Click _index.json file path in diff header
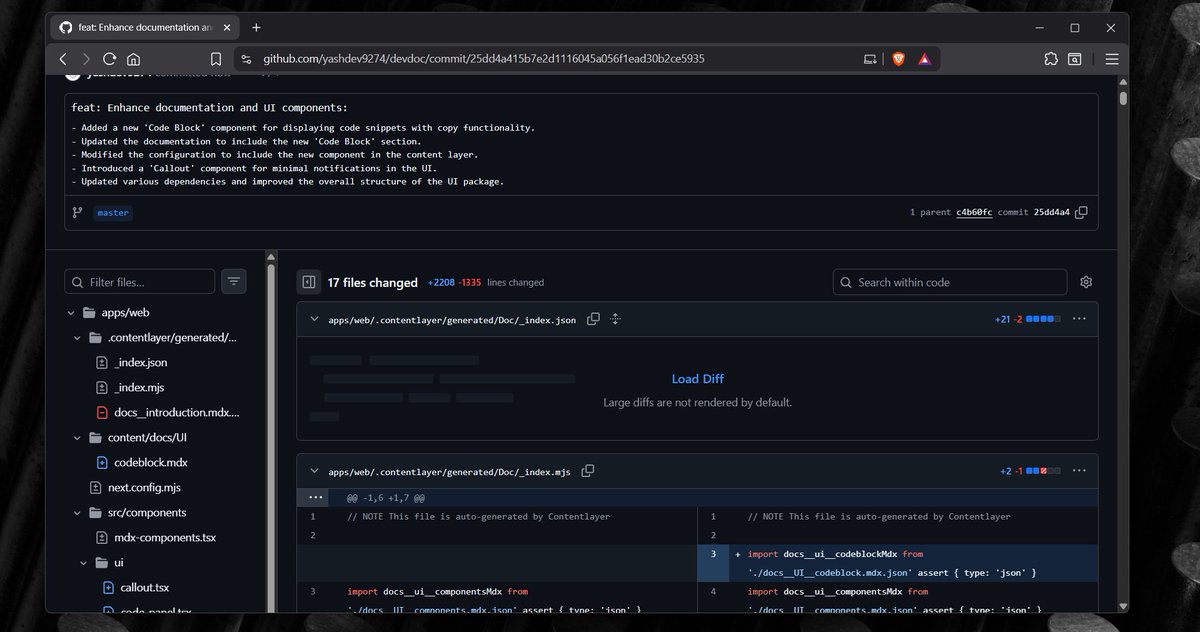1200x632 pixels. 452,320
